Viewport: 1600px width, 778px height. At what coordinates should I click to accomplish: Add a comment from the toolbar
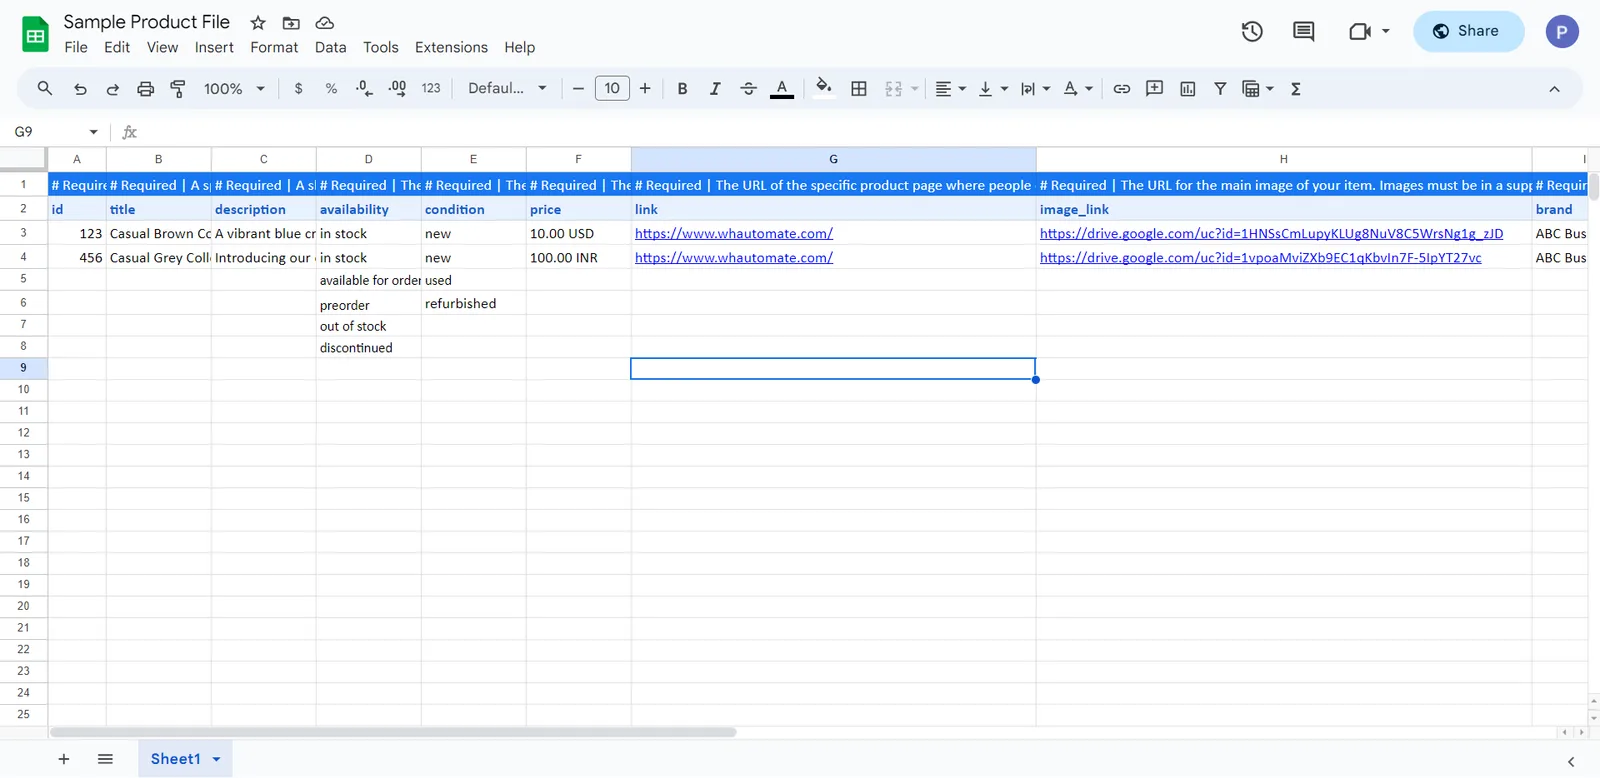[1154, 88]
